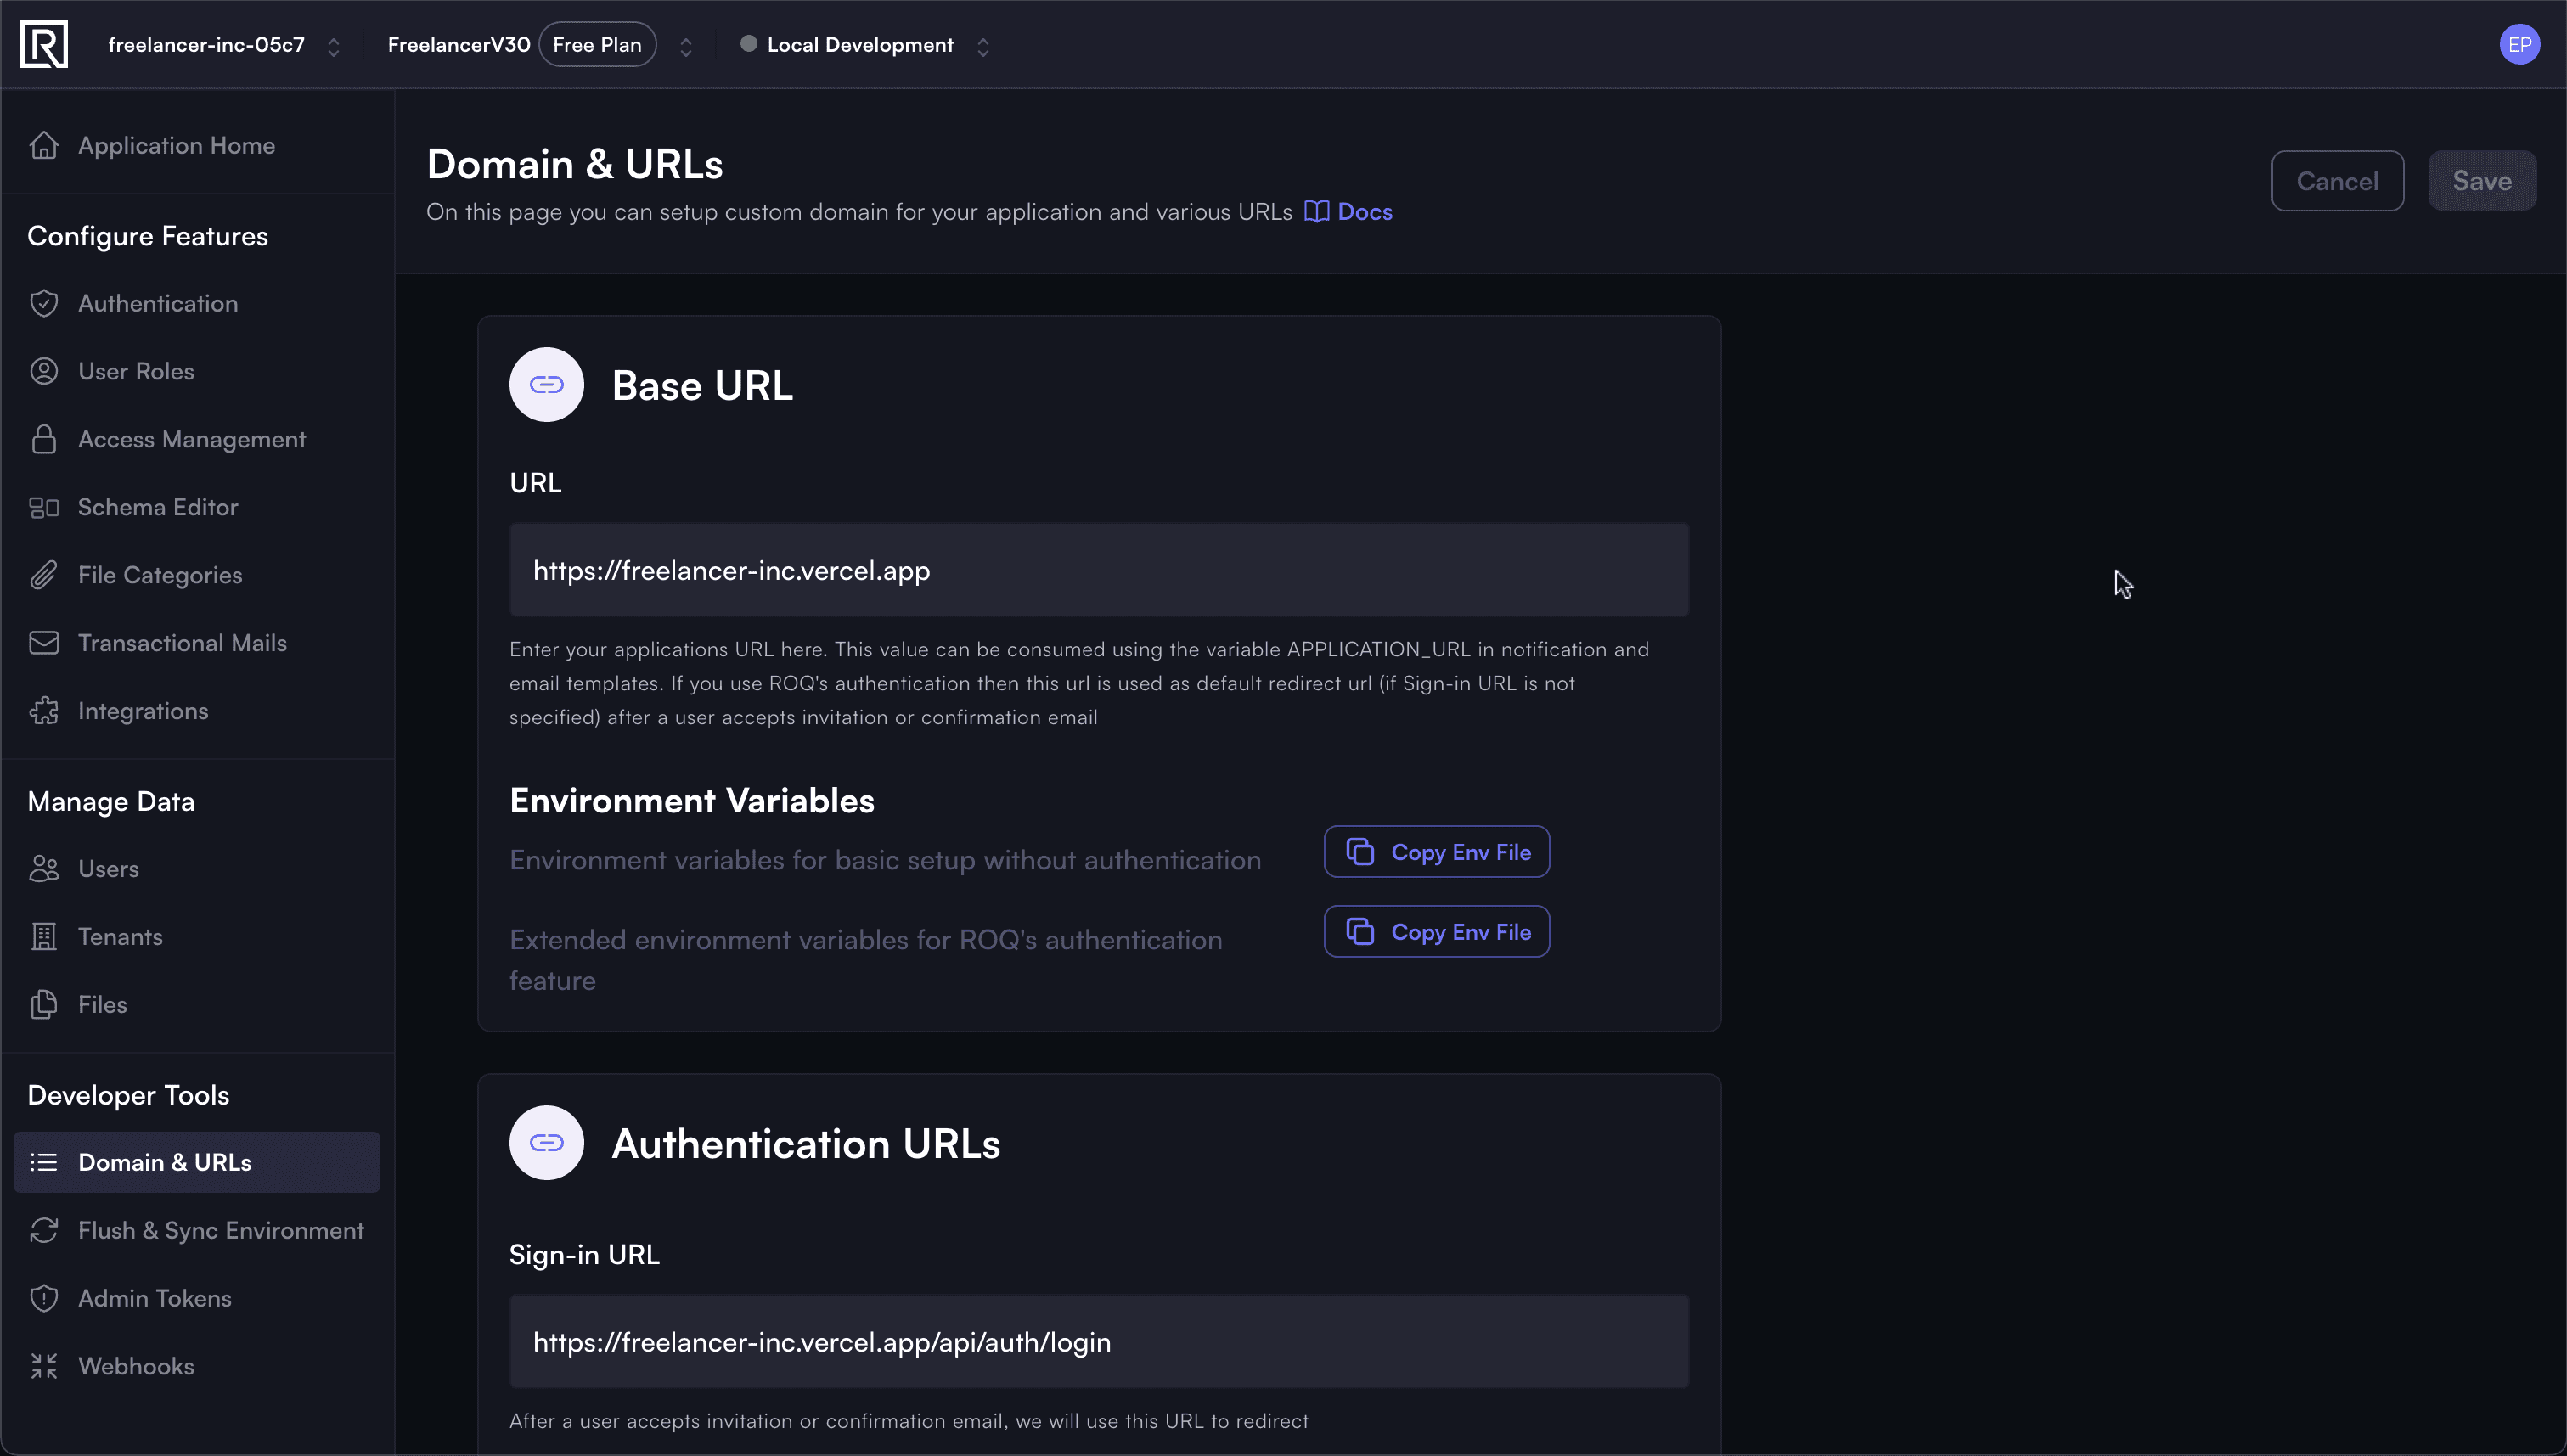Click the Save button
Image resolution: width=2567 pixels, height=1456 pixels.
pyautogui.click(x=2482, y=181)
